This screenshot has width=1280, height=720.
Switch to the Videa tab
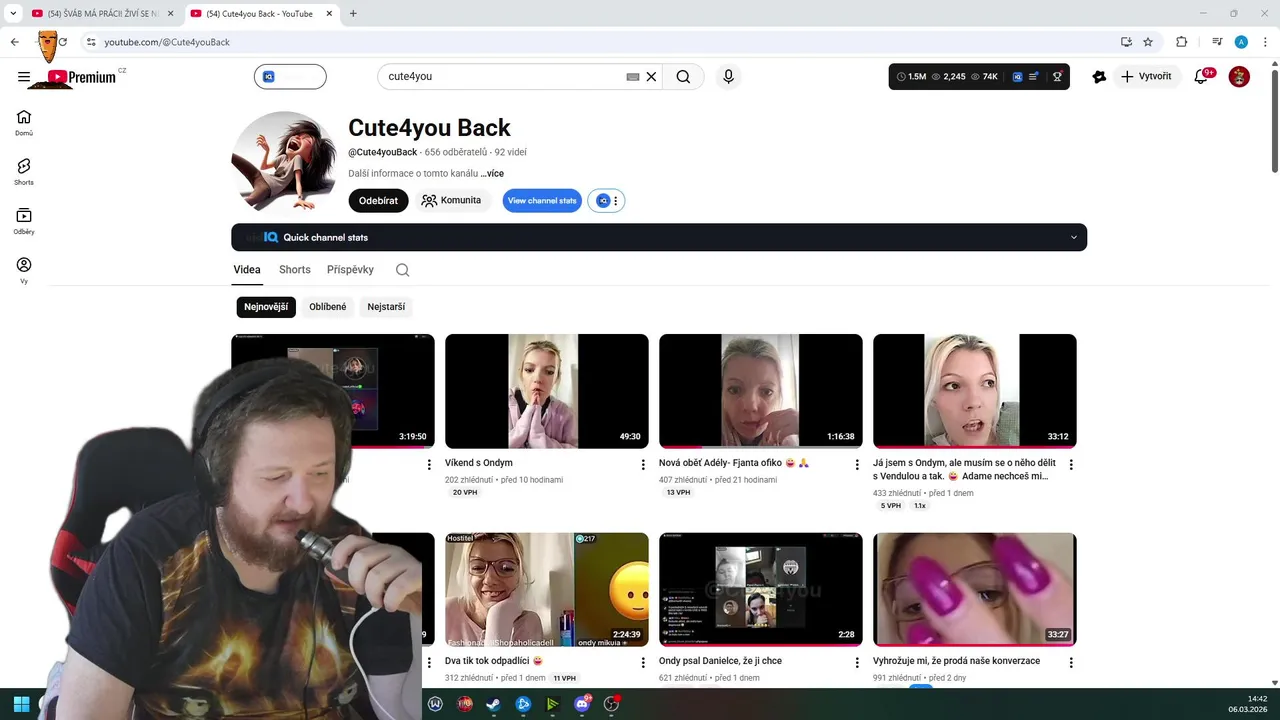[247, 270]
